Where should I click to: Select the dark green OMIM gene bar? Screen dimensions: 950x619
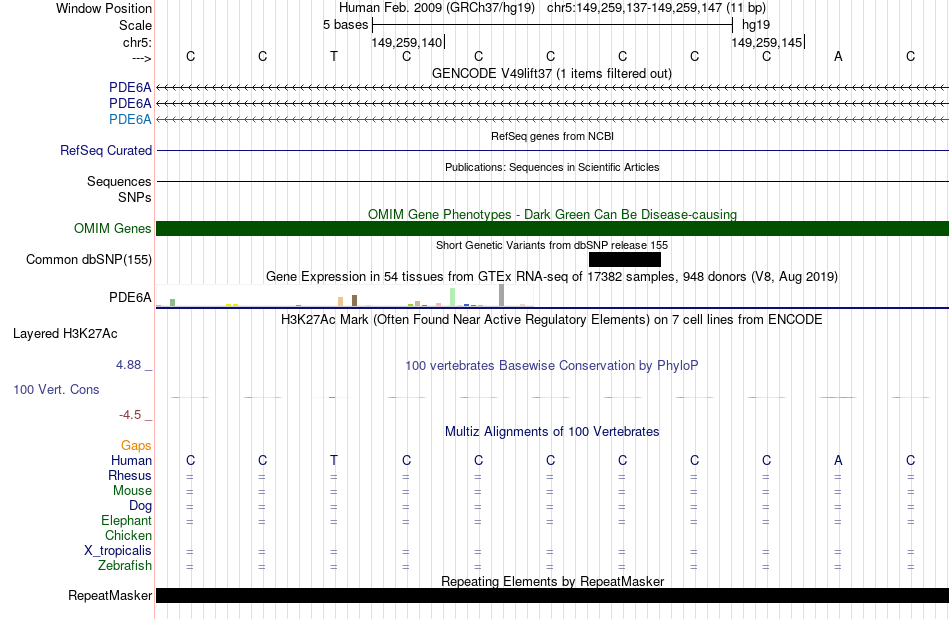[x=552, y=228]
